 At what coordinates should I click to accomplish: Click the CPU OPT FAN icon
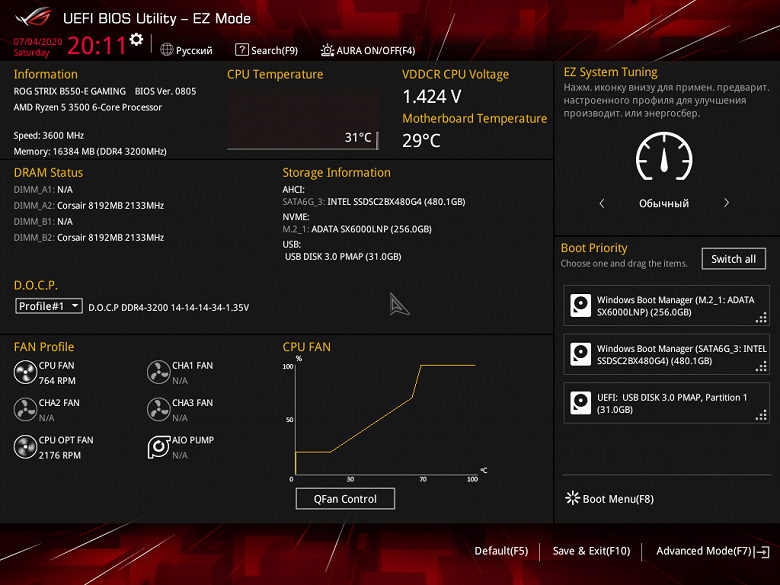pyautogui.click(x=25, y=447)
